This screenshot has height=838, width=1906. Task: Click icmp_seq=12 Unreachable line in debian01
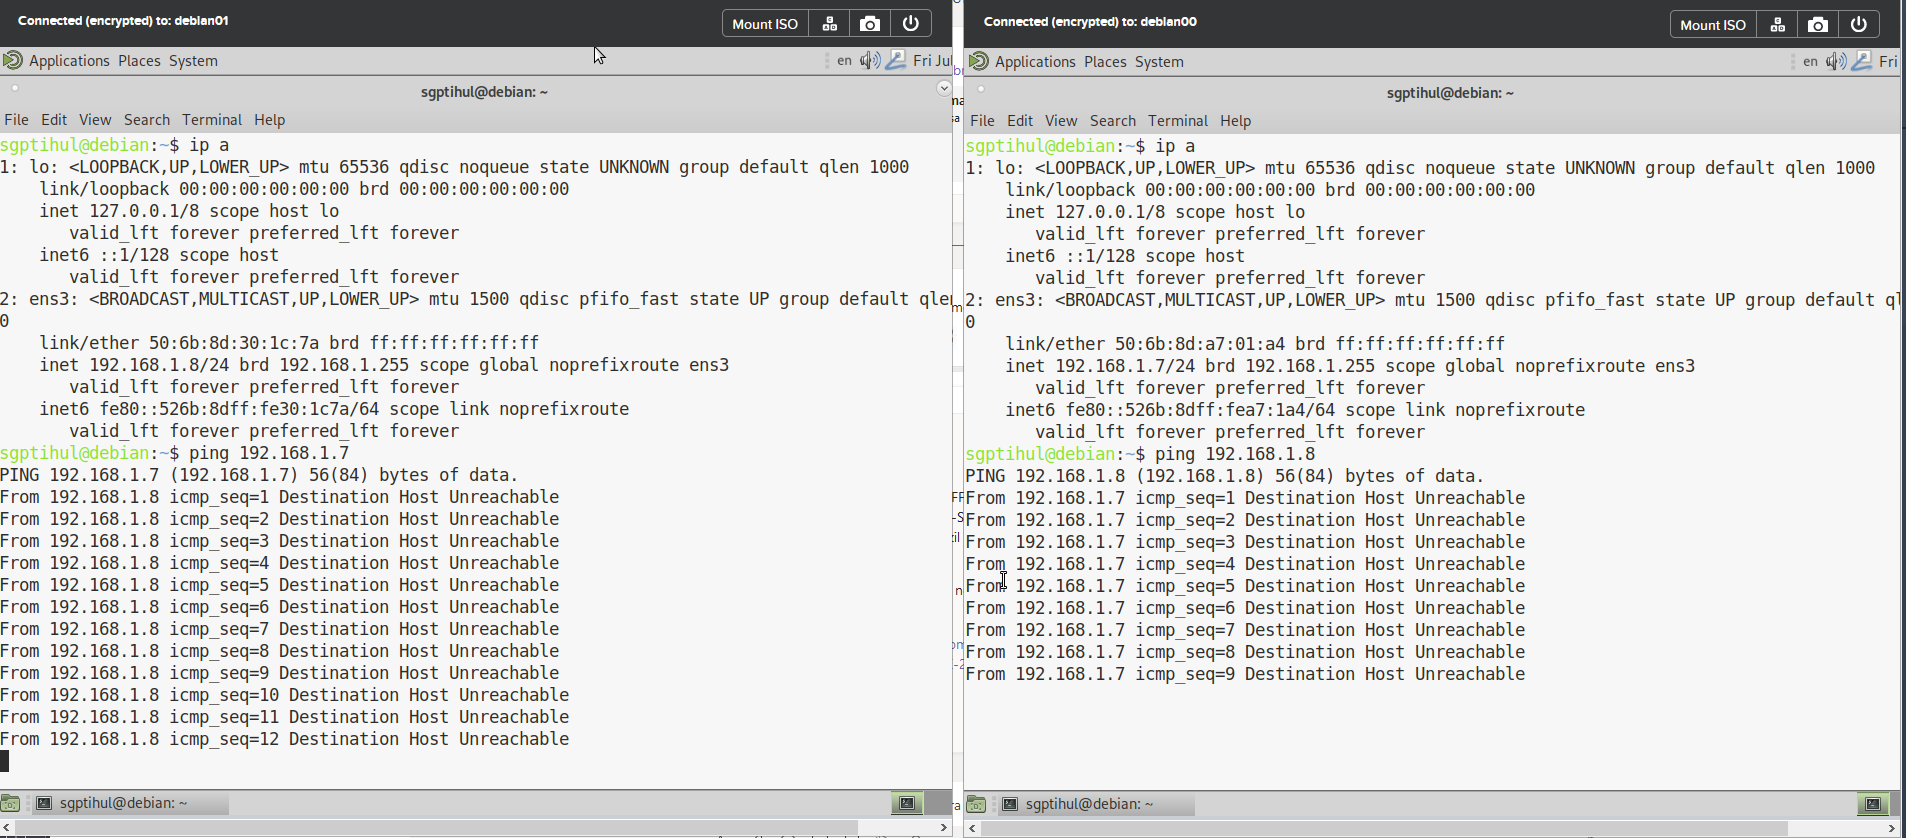[285, 739]
